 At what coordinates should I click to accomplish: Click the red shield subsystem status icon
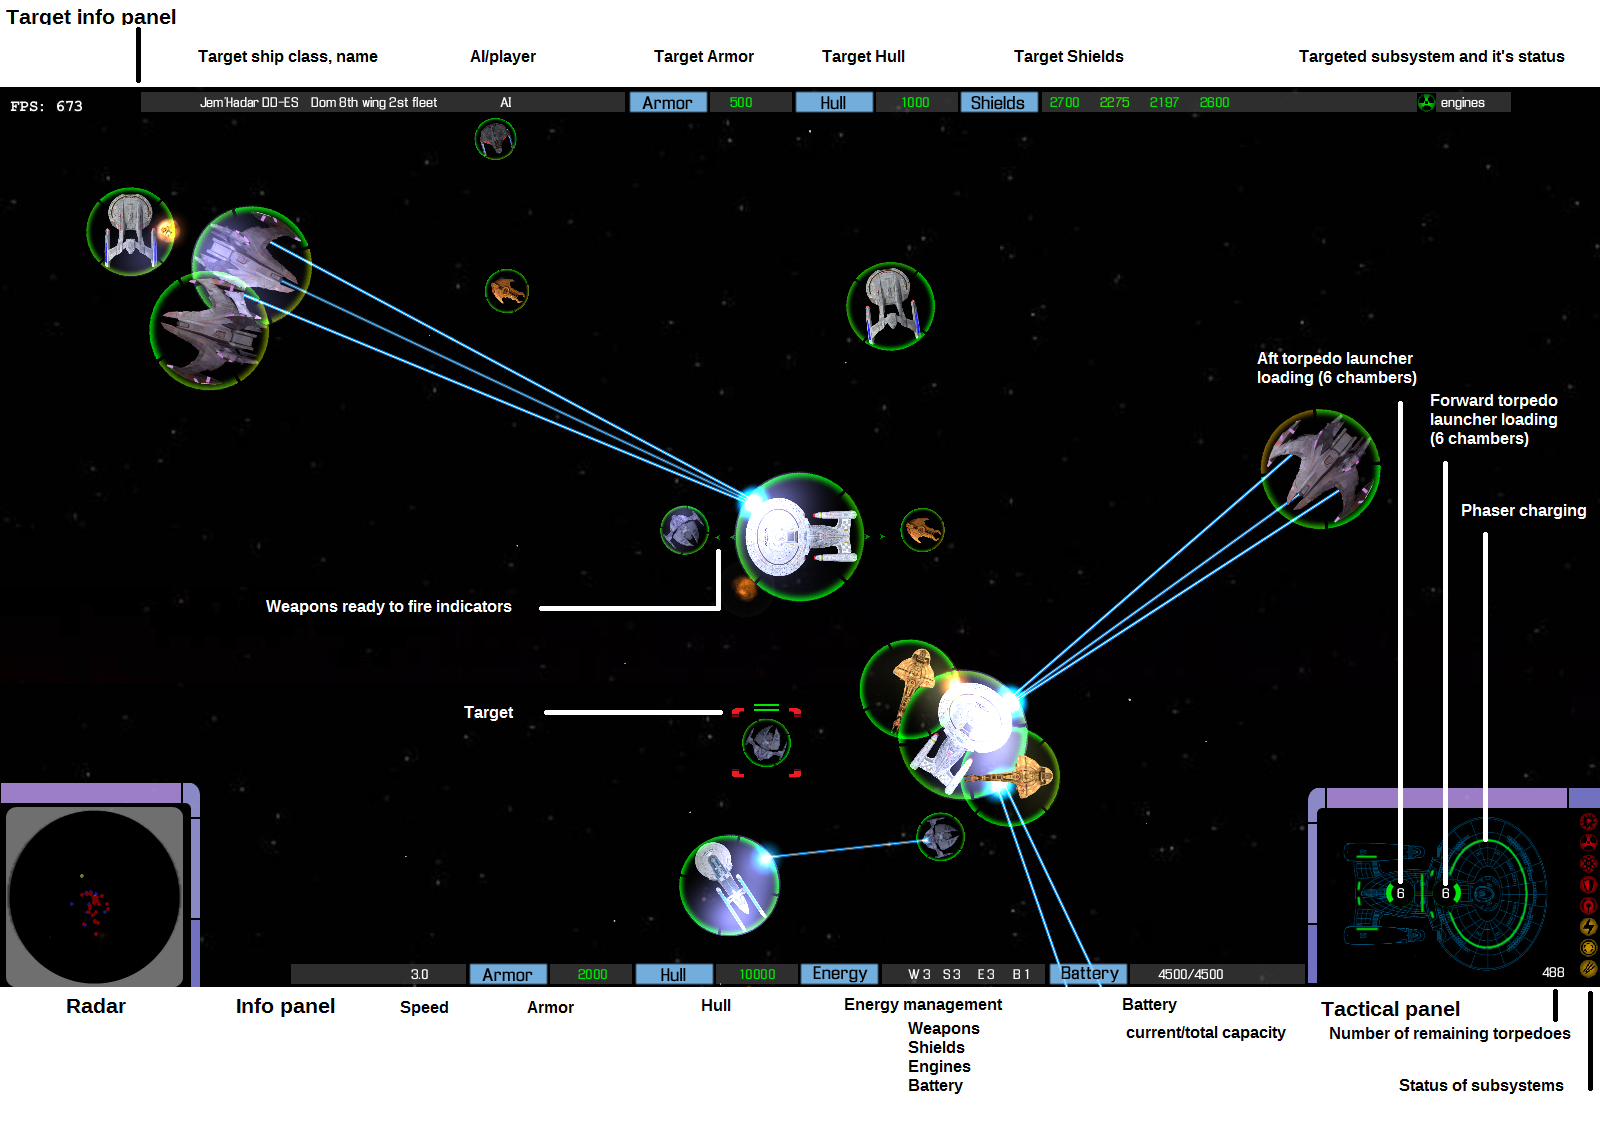pyautogui.click(x=1588, y=885)
